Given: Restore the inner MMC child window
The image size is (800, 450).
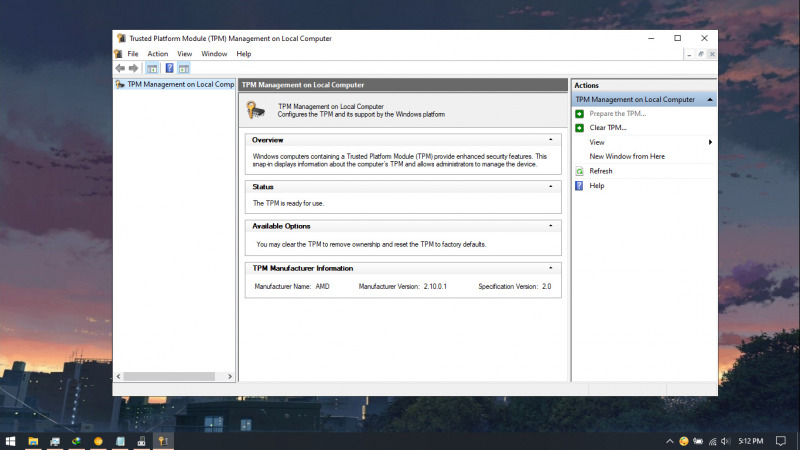Looking at the screenshot, I should coord(701,54).
